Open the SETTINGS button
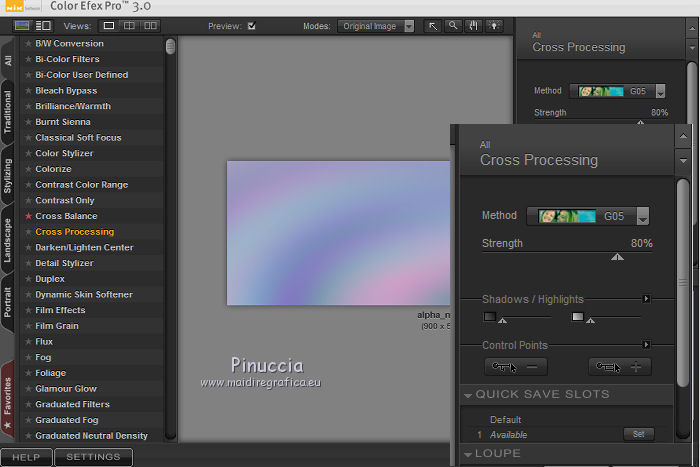Image resolution: width=700 pixels, height=467 pixels. point(93,457)
